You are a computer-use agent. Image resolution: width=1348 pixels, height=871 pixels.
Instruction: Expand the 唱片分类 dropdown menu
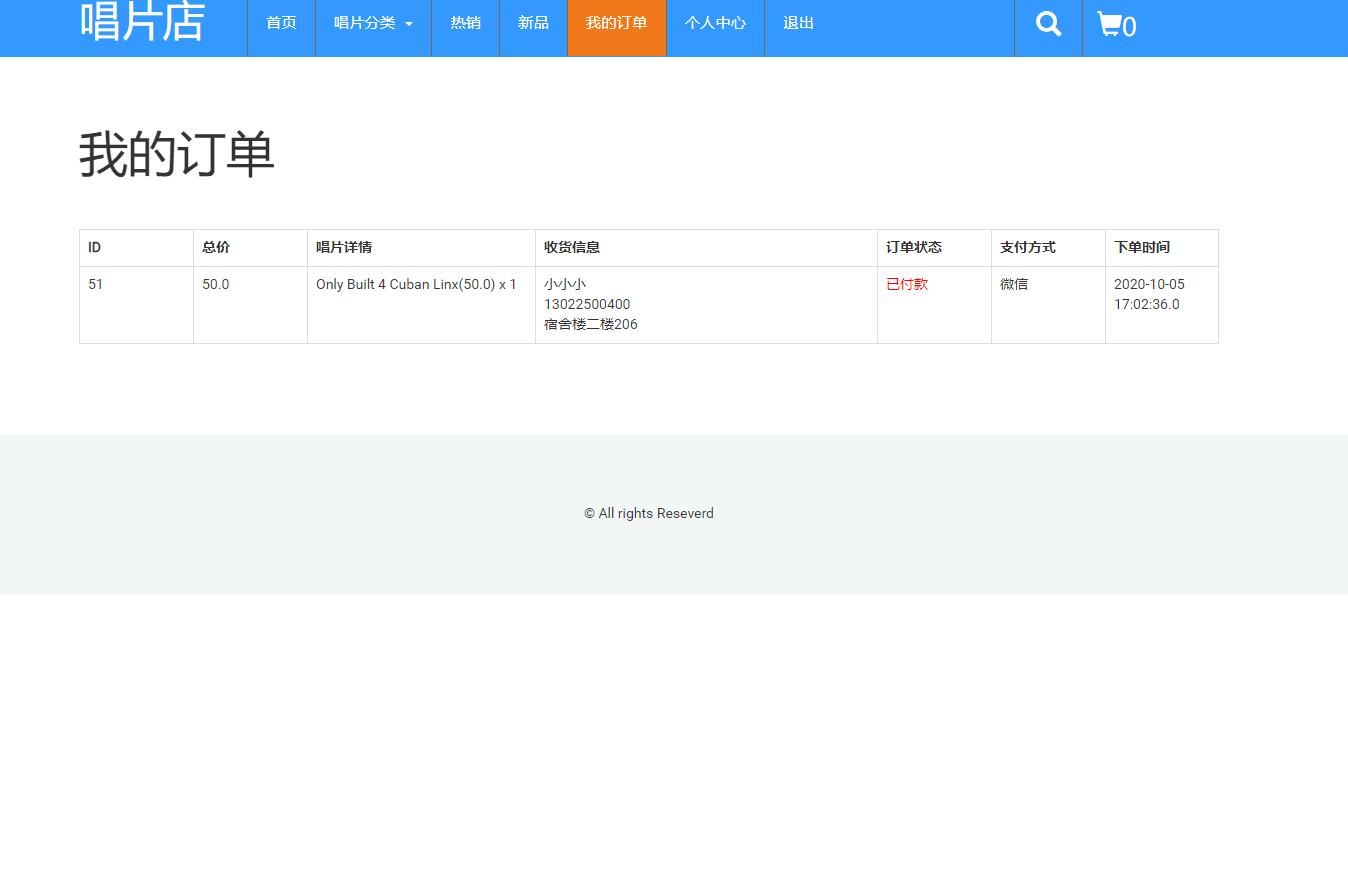click(372, 22)
